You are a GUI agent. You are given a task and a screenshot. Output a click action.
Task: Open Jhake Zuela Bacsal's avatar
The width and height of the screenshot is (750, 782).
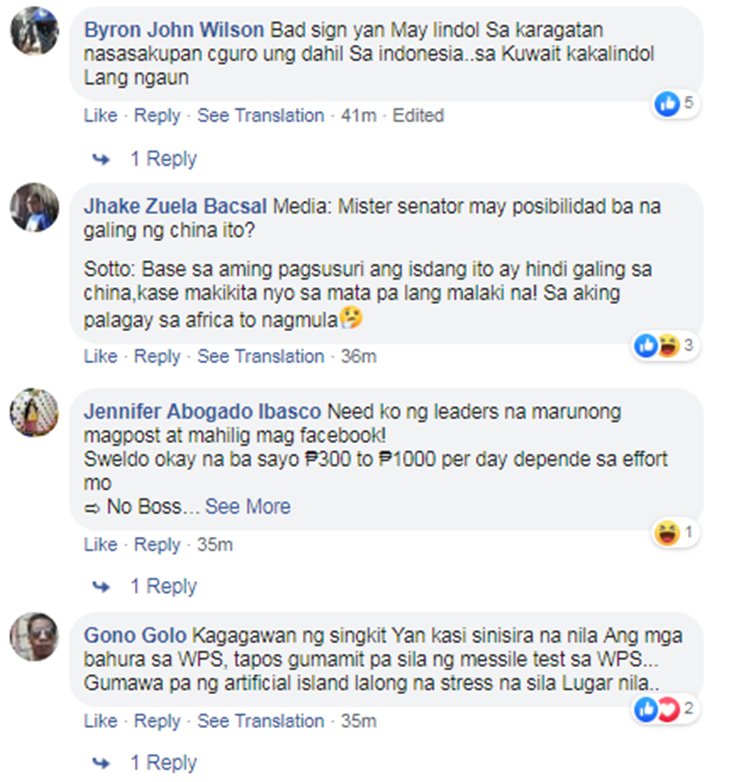34,207
